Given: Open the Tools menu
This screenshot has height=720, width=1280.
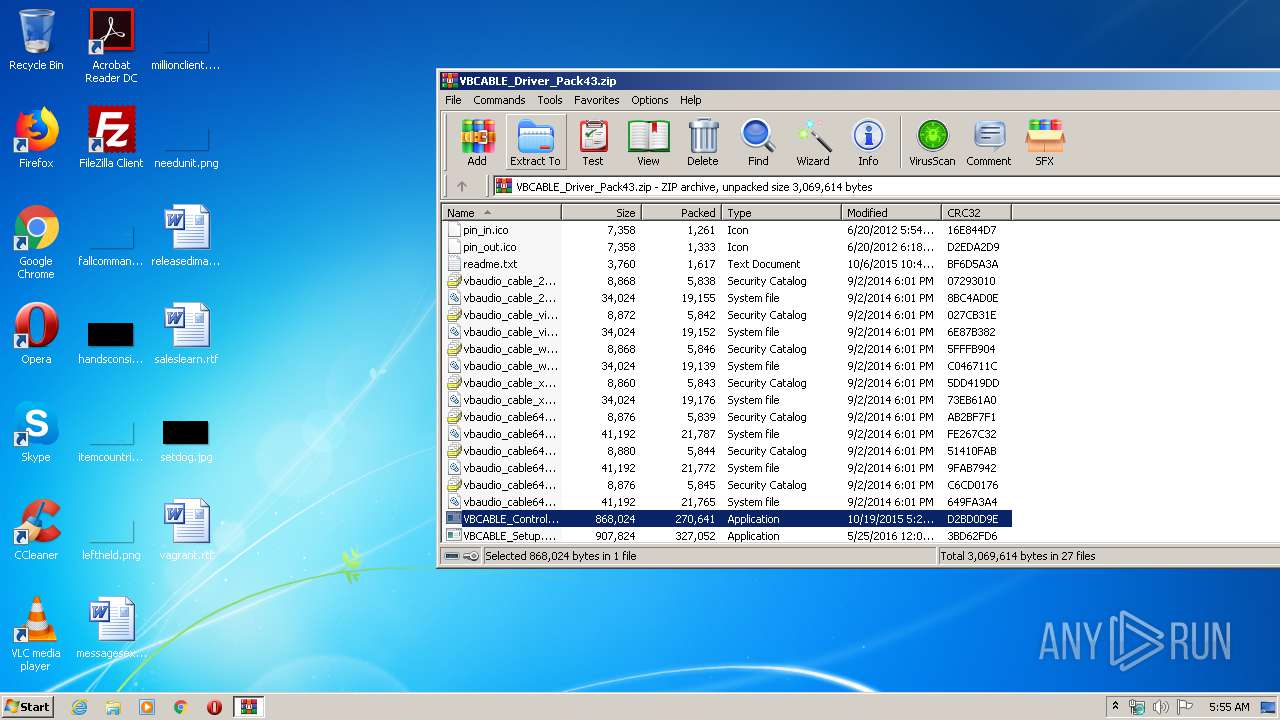Looking at the screenshot, I should pyautogui.click(x=550, y=100).
